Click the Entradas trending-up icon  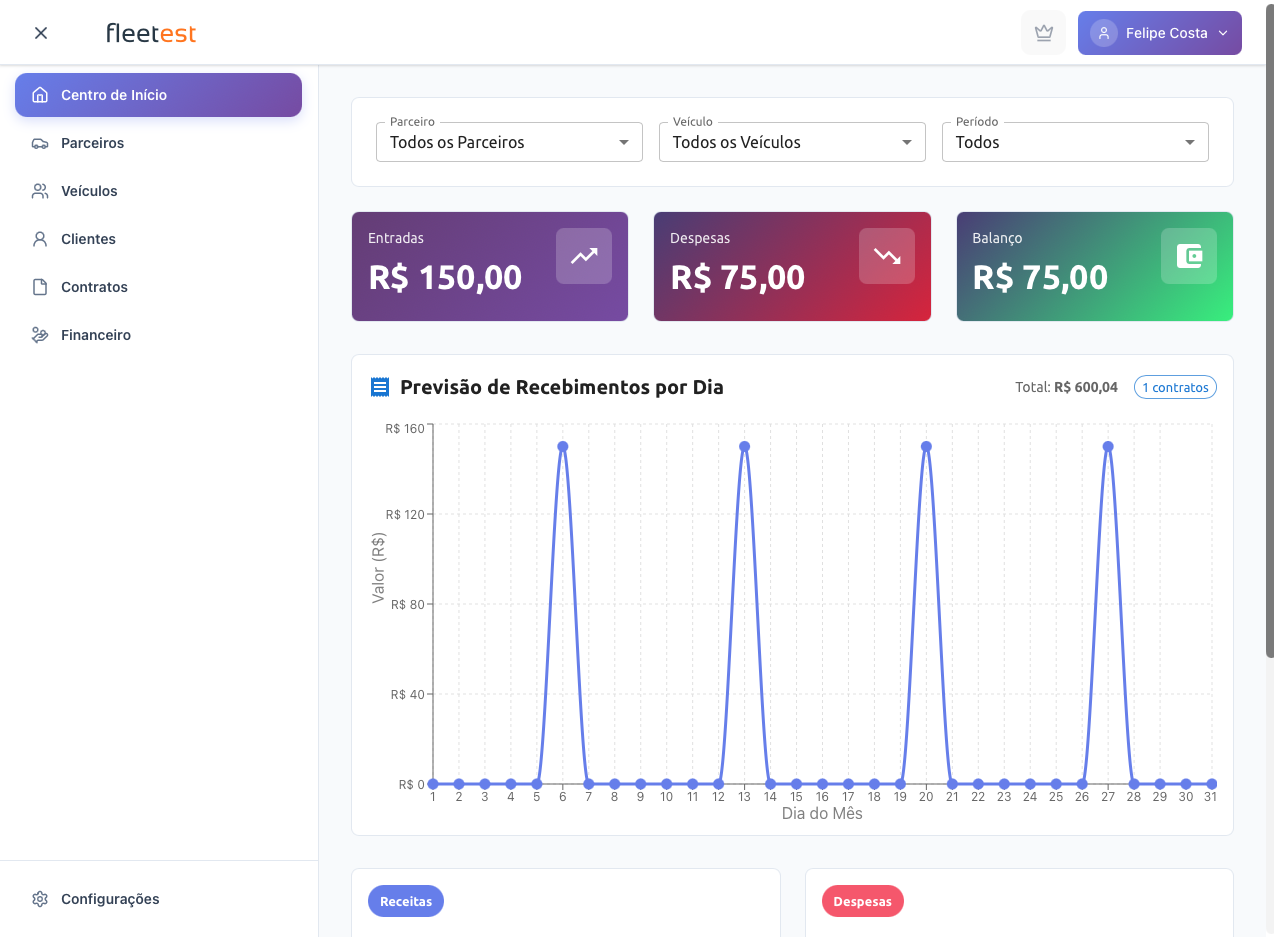[583, 257]
